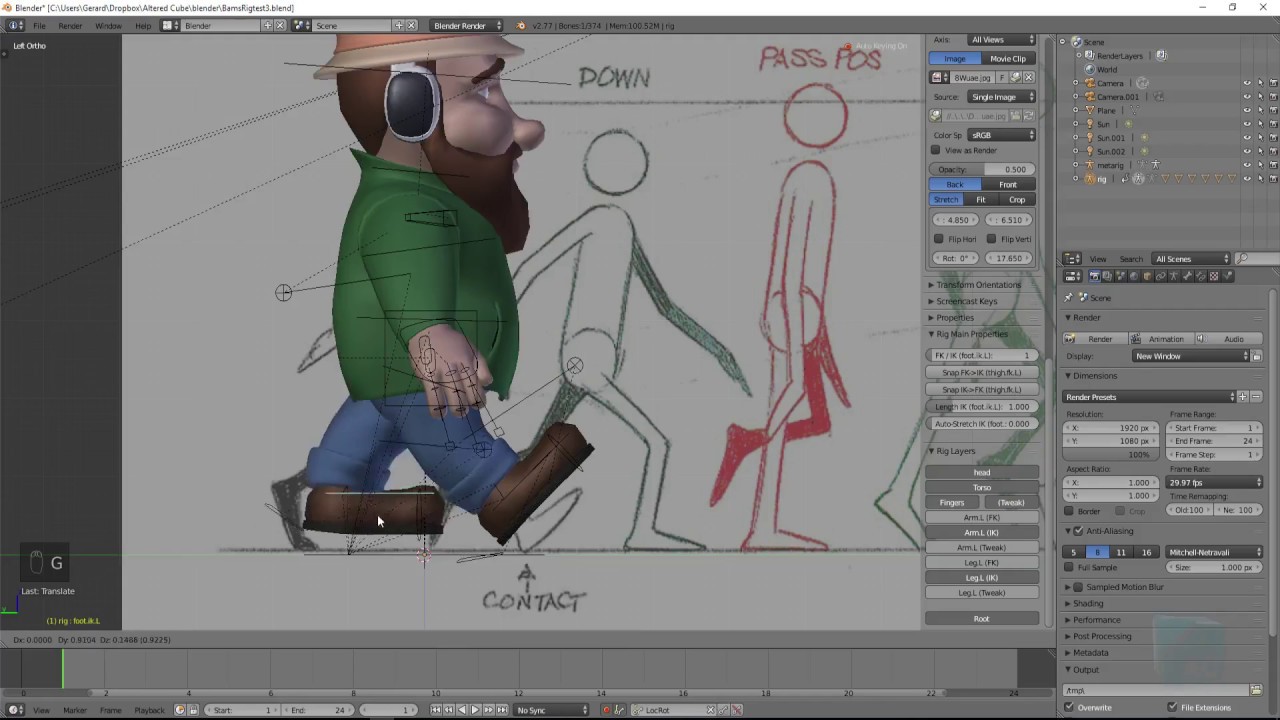Click the delete keyframes icon in timeline
1280x720 pixels.
tap(737, 710)
